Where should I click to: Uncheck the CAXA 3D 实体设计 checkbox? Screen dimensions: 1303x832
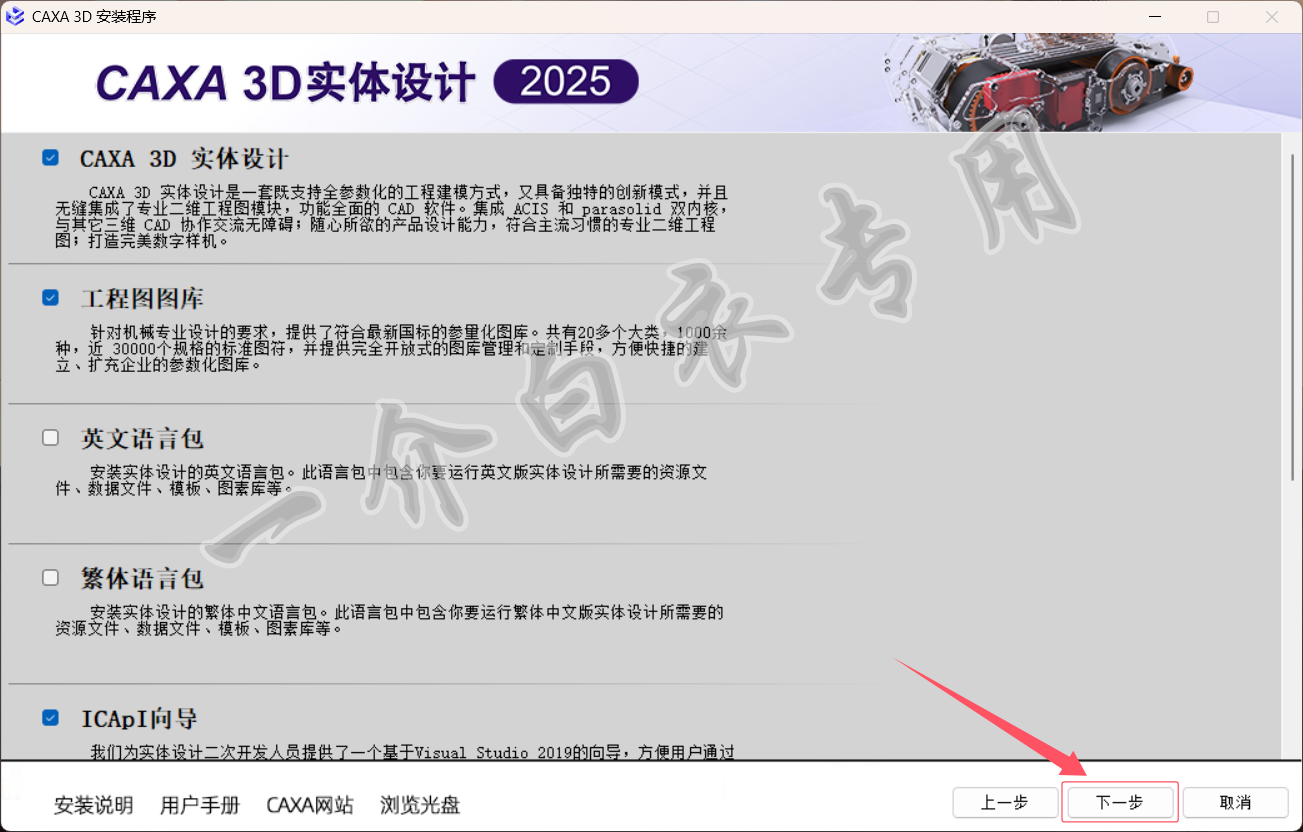[x=50, y=158]
